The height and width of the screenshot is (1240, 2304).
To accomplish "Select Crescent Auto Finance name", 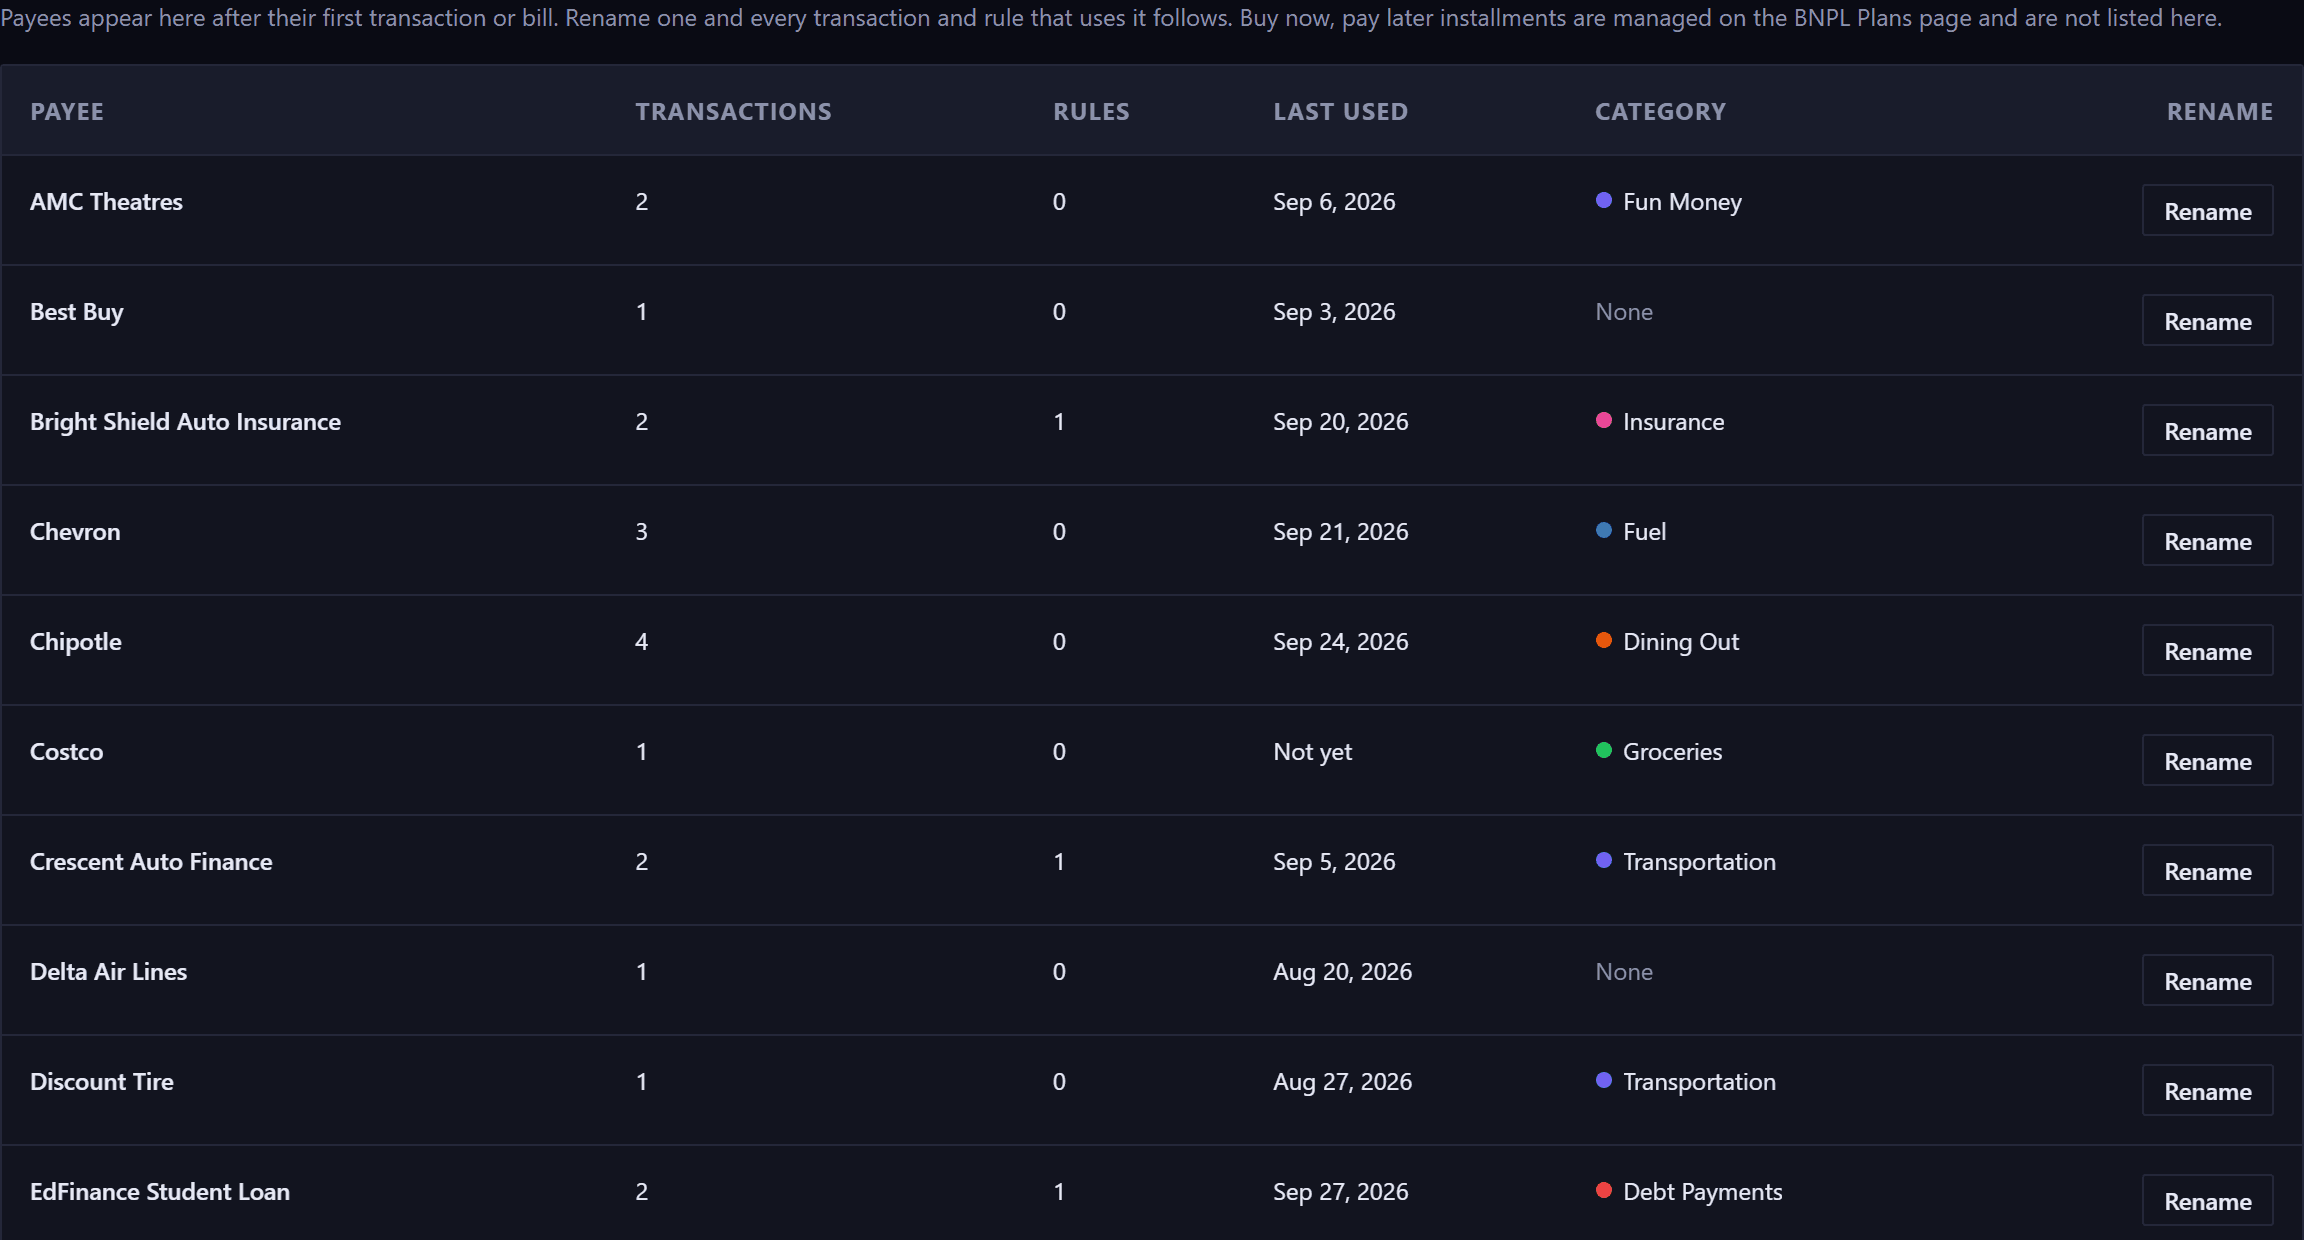I will (x=151, y=862).
